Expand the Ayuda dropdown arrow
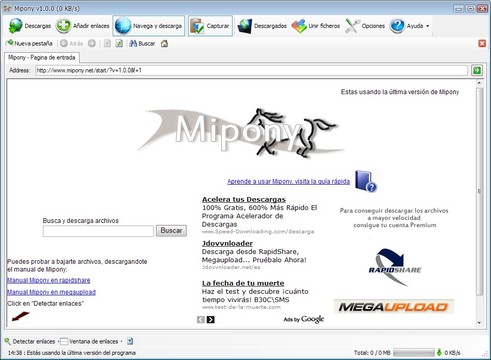Image resolution: width=491 pixels, height=360 pixels. 428,26
